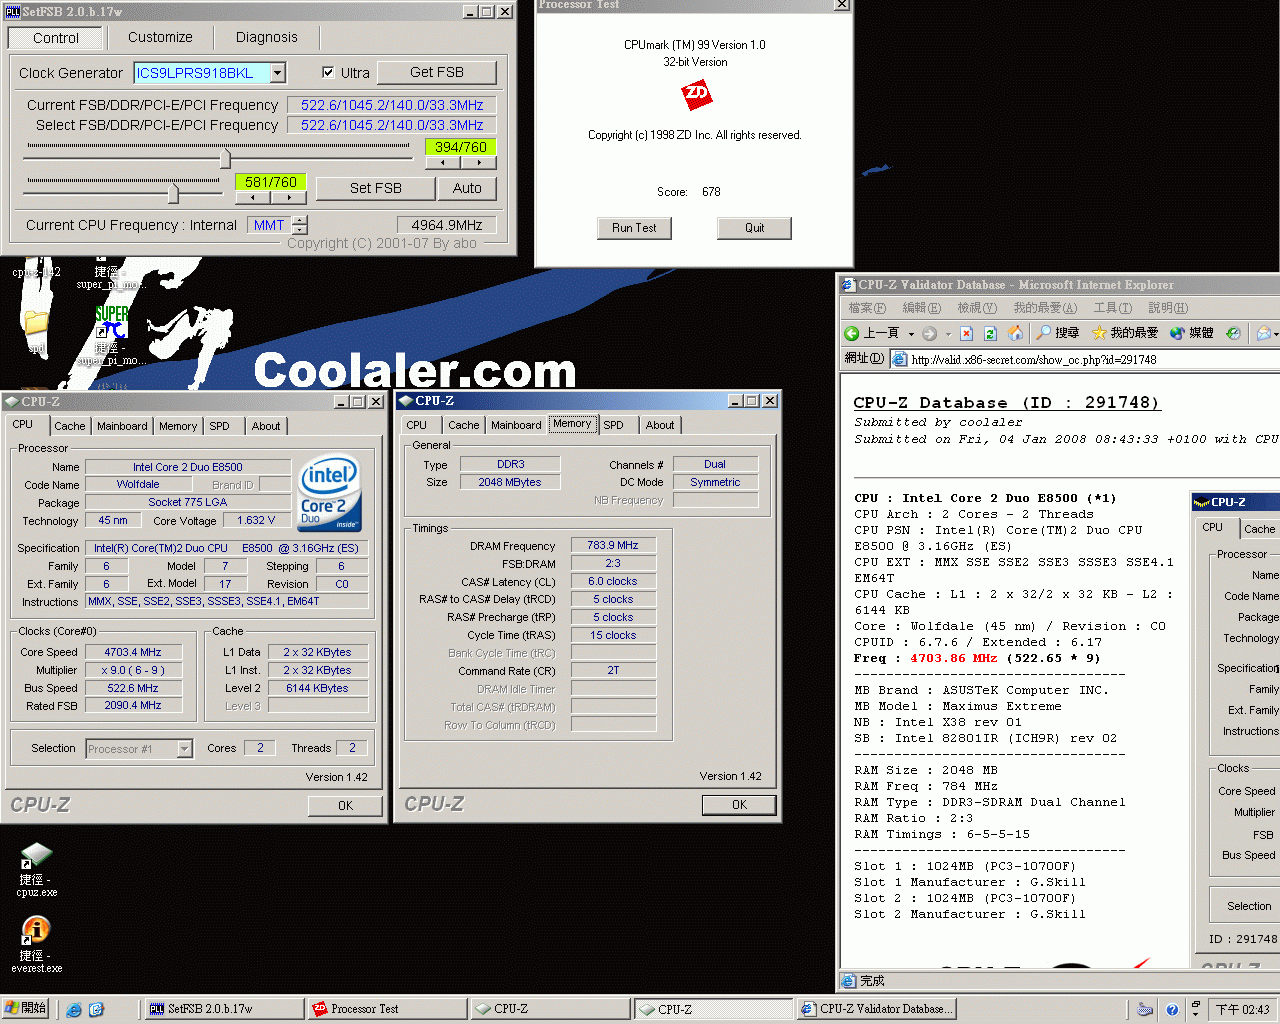
Task: Click OK in left CPU-Z window
Action: (x=345, y=805)
